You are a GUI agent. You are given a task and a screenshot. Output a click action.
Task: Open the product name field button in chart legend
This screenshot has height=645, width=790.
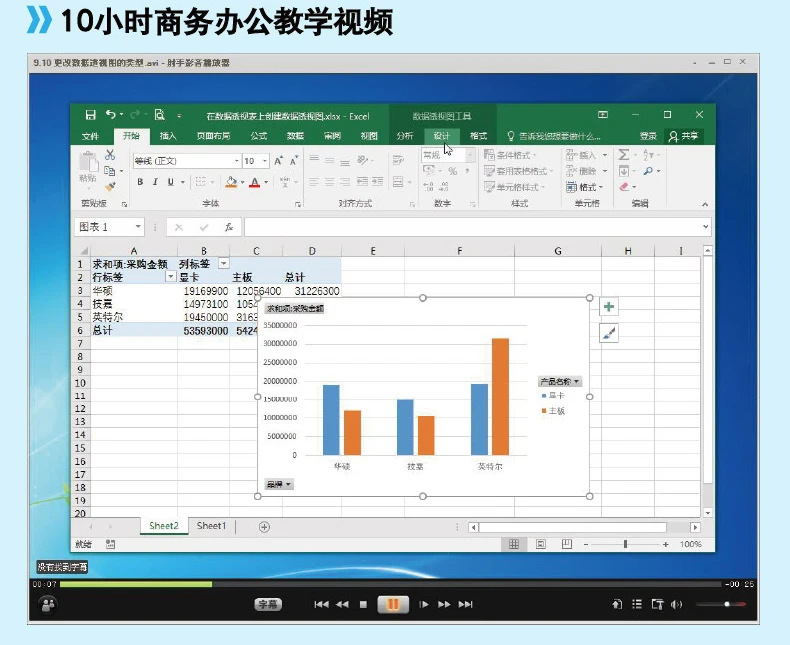coord(560,381)
